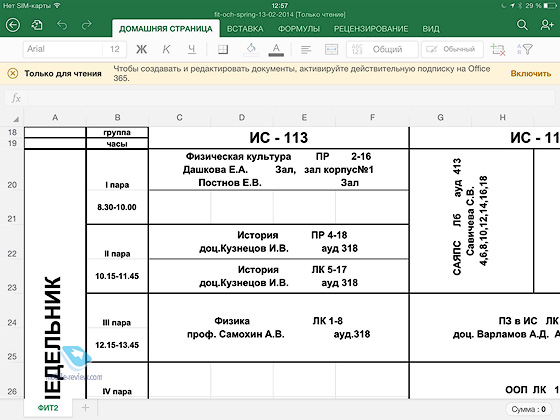Viewport: 560px width, 420px height.
Task: Select the ИС - 113 header cell
Action: click(x=279, y=138)
